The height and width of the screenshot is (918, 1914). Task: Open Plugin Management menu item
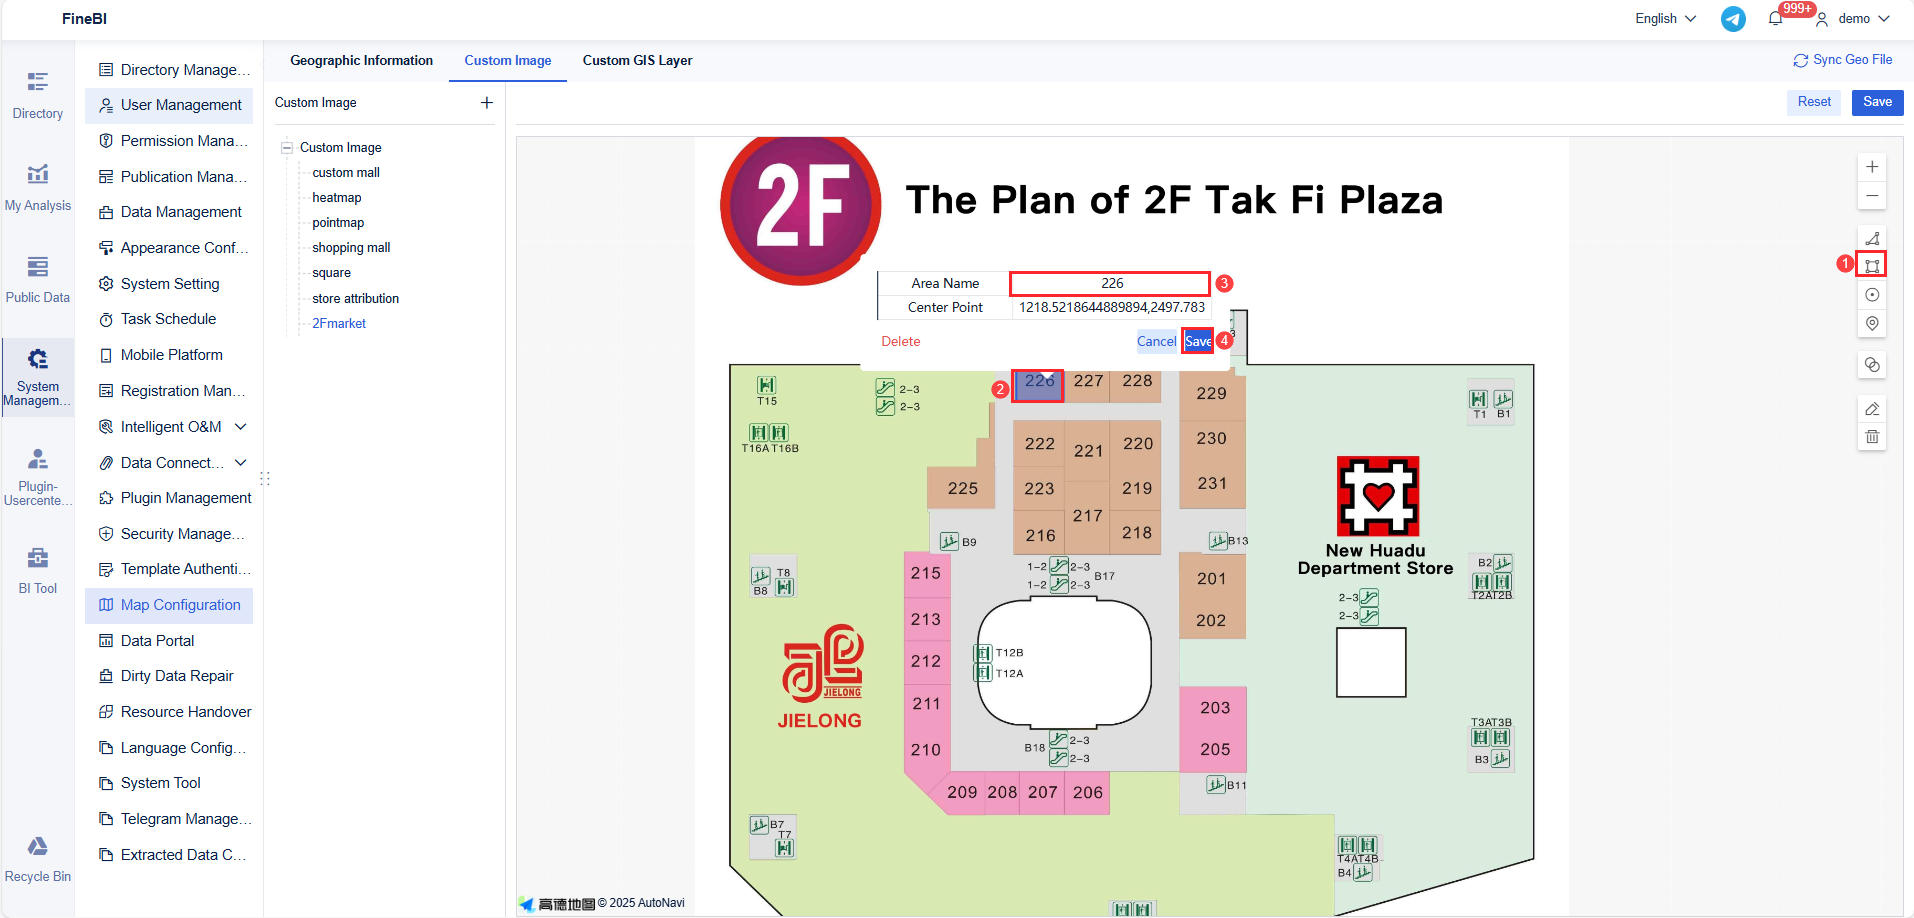click(169, 498)
